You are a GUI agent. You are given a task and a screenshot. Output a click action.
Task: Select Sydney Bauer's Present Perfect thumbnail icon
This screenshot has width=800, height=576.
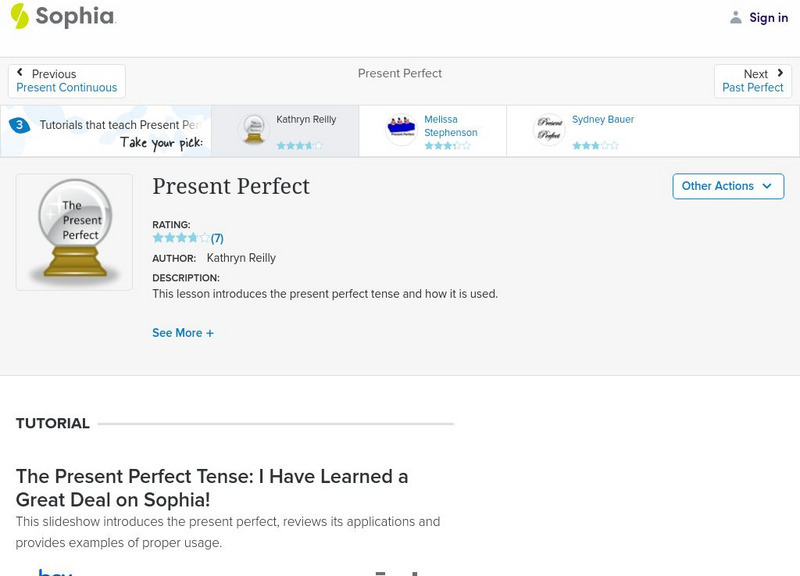click(548, 129)
